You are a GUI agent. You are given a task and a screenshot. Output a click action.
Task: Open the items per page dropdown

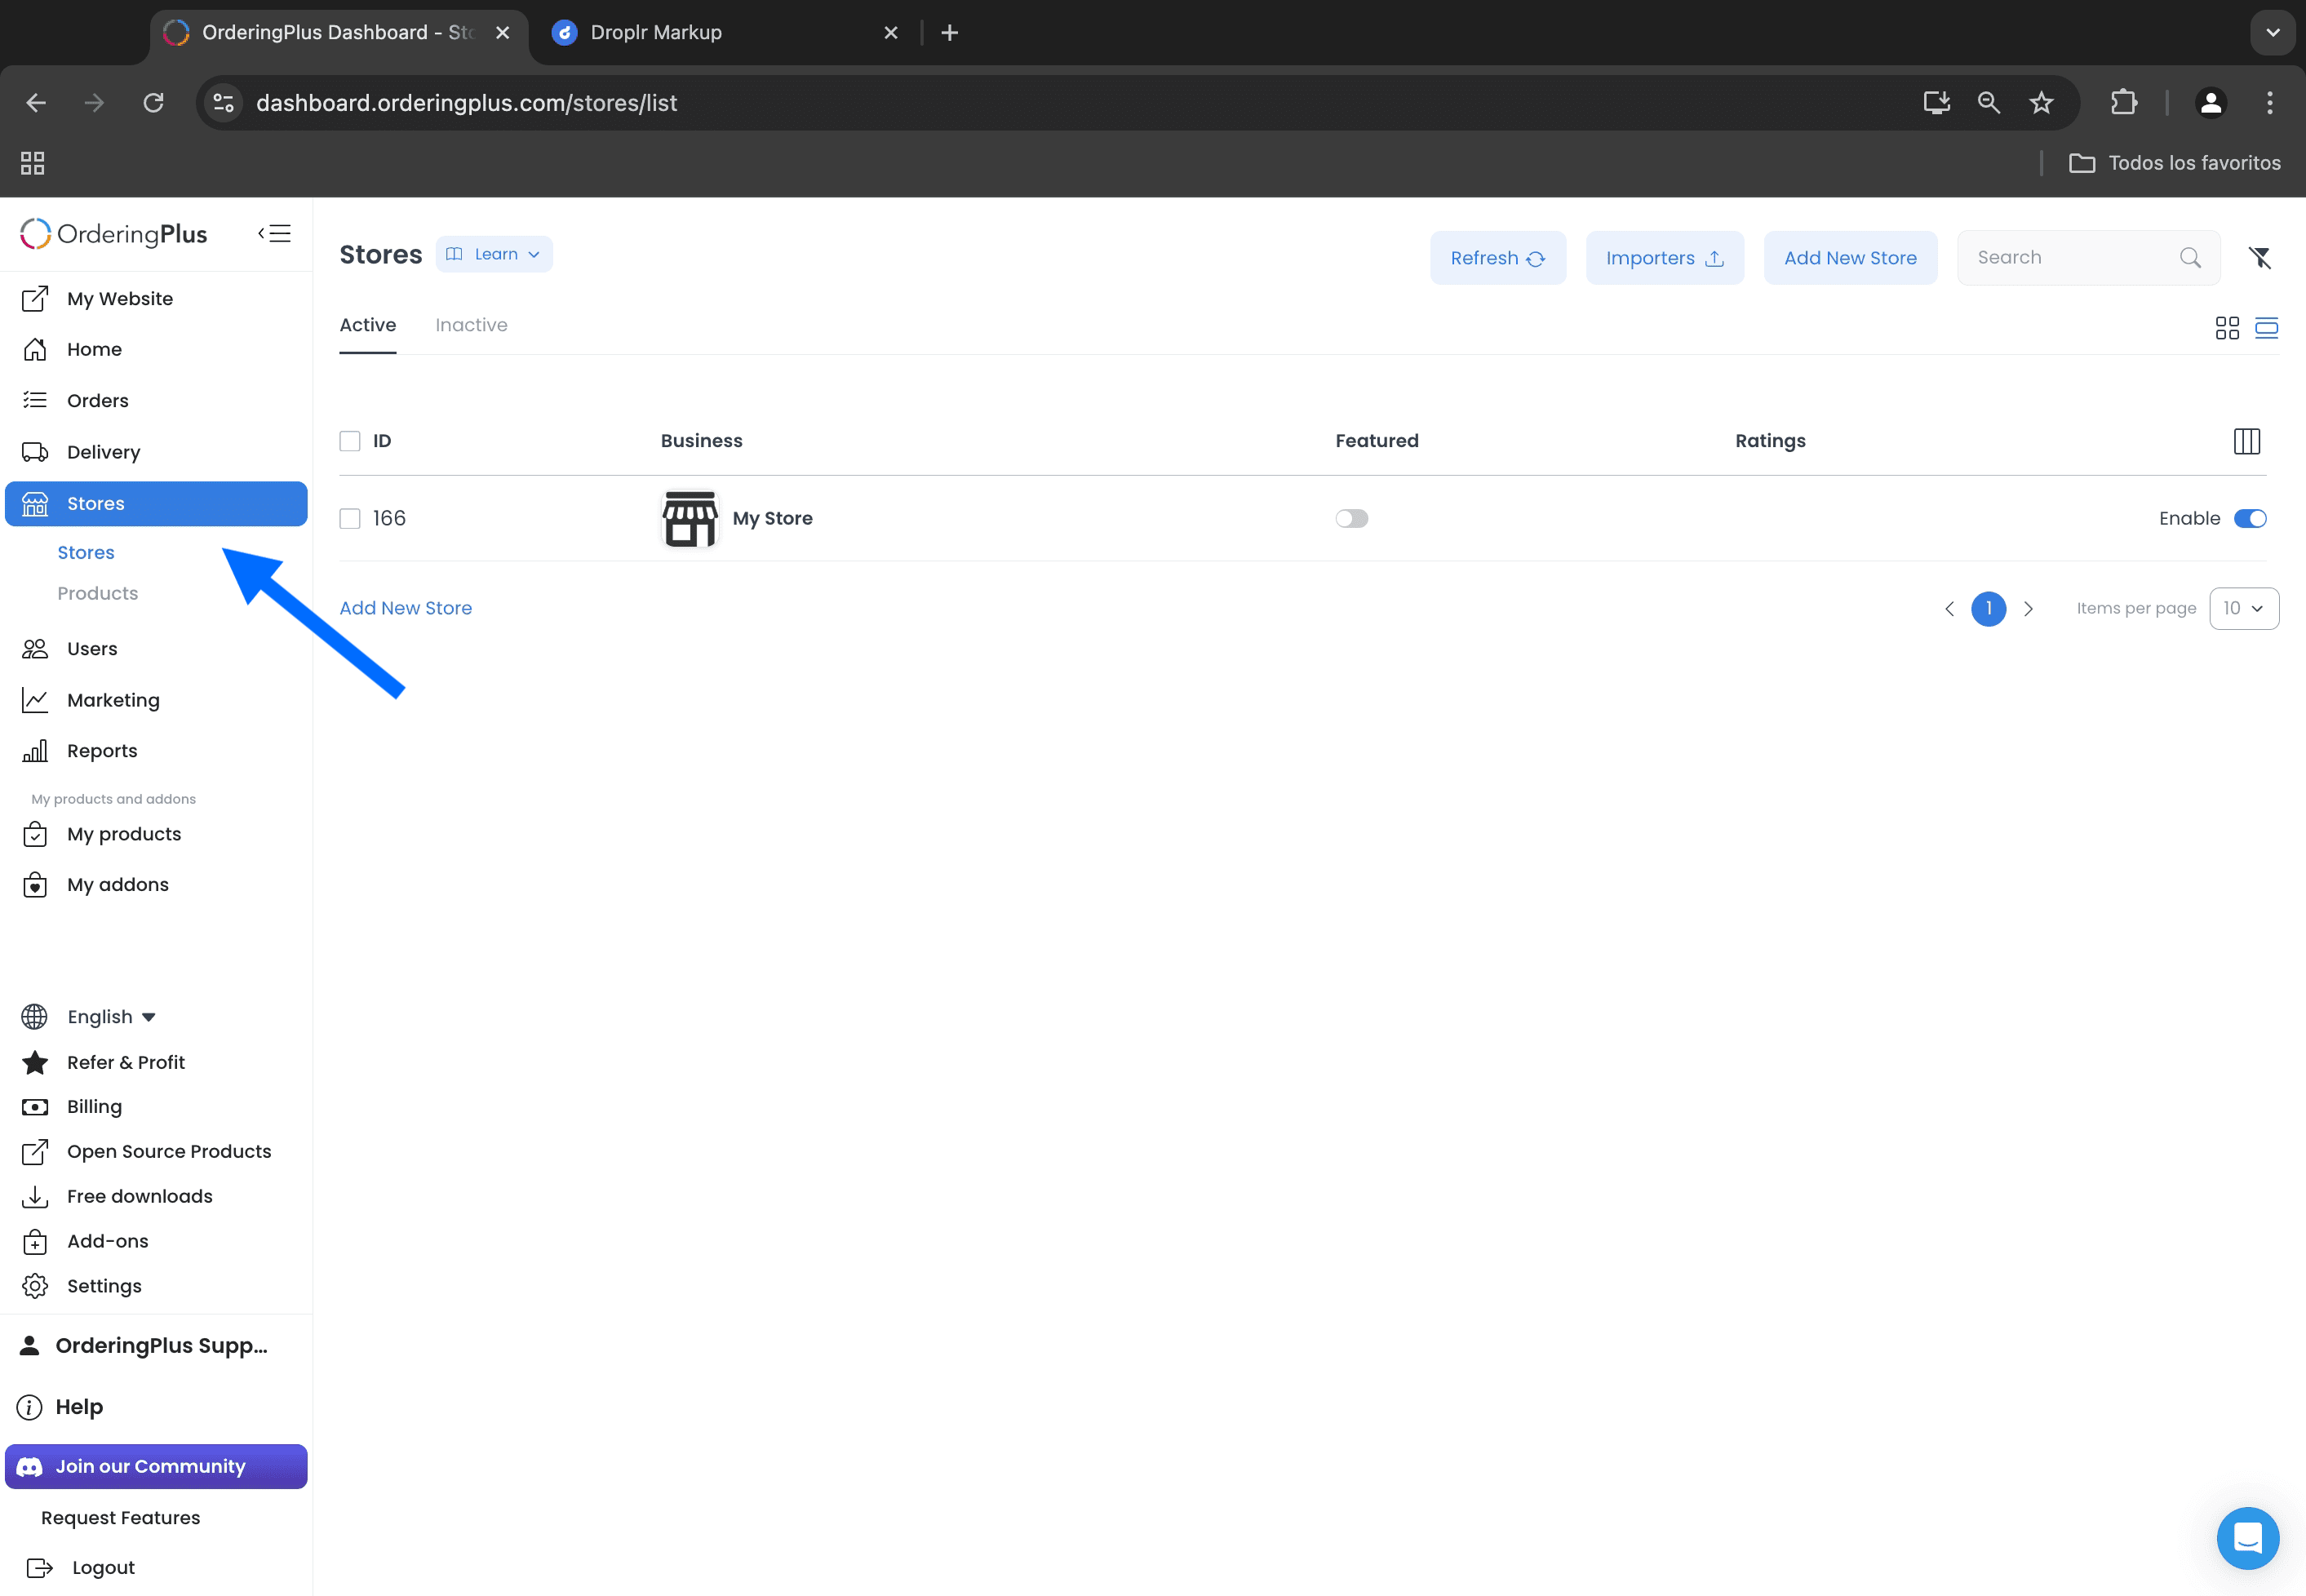[x=2243, y=608]
